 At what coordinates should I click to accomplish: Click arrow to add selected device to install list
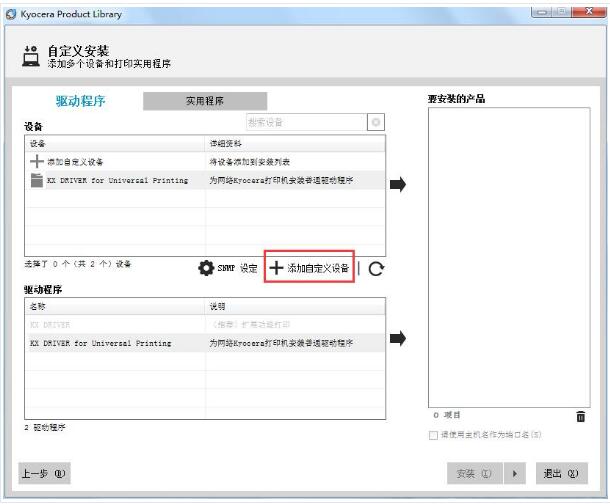398,184
